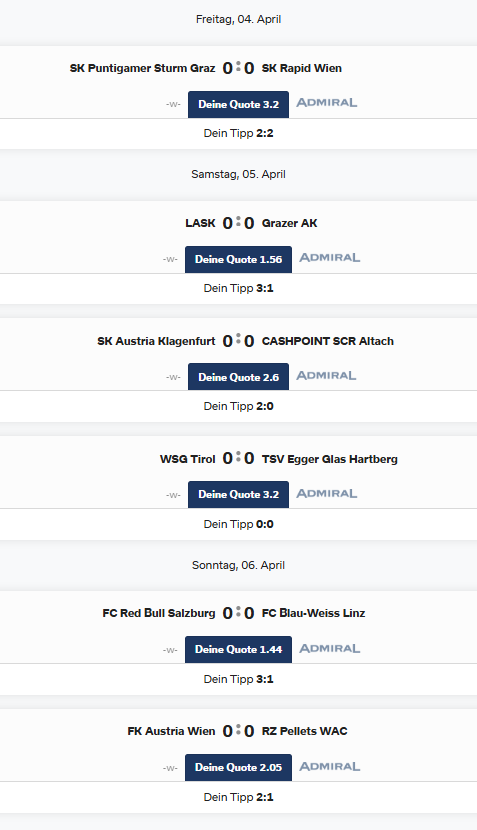This screenshot has height=830, width=477.
Task: Click the ADMIRAL logo beside Sturm Graz match
Action: pos(326,103)
